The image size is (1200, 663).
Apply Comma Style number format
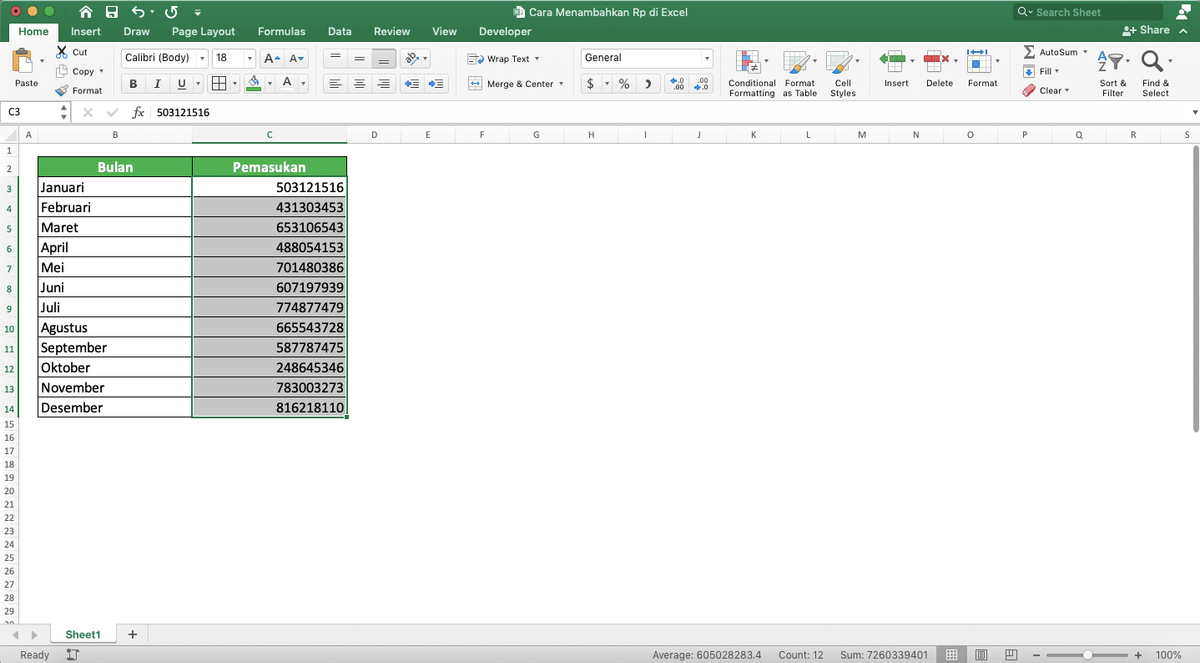point(650,84)
